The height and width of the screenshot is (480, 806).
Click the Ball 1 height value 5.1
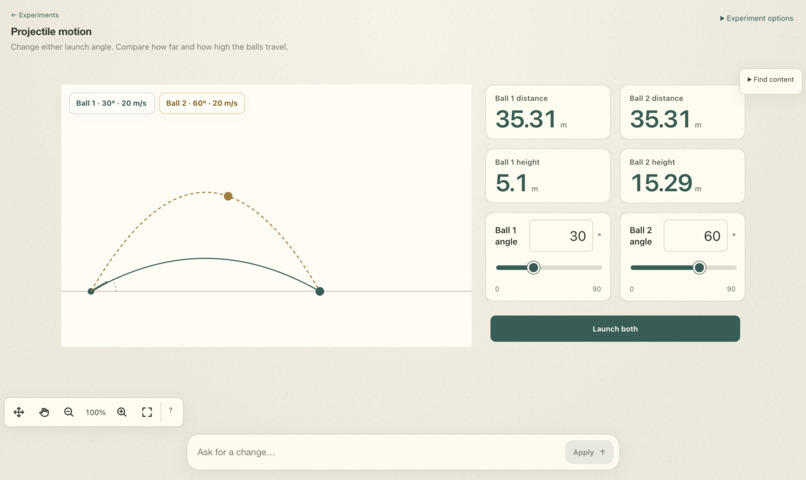coord(511,183)
